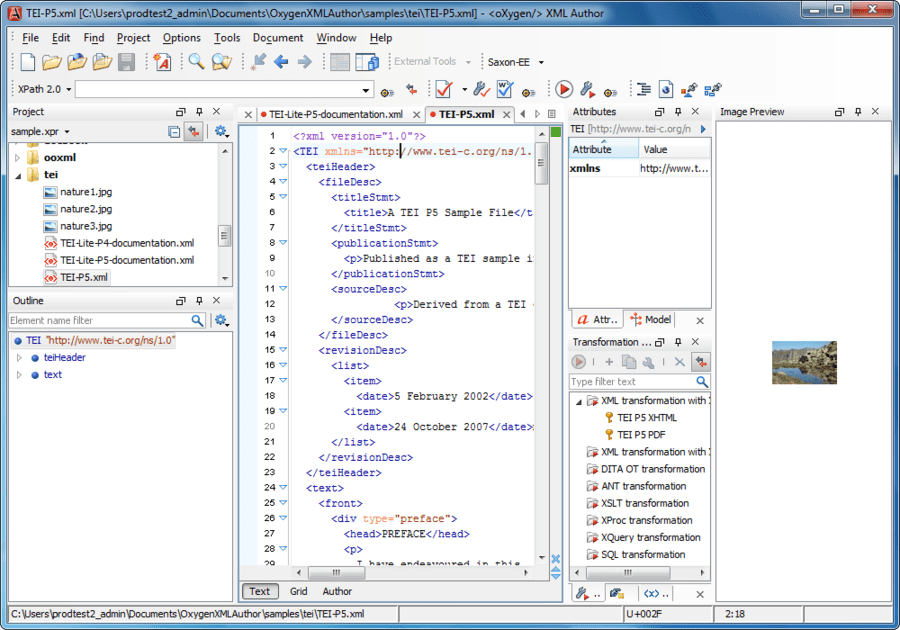Save the document using the Save icon
900x630 pixels.
click(x=125, y=61)
